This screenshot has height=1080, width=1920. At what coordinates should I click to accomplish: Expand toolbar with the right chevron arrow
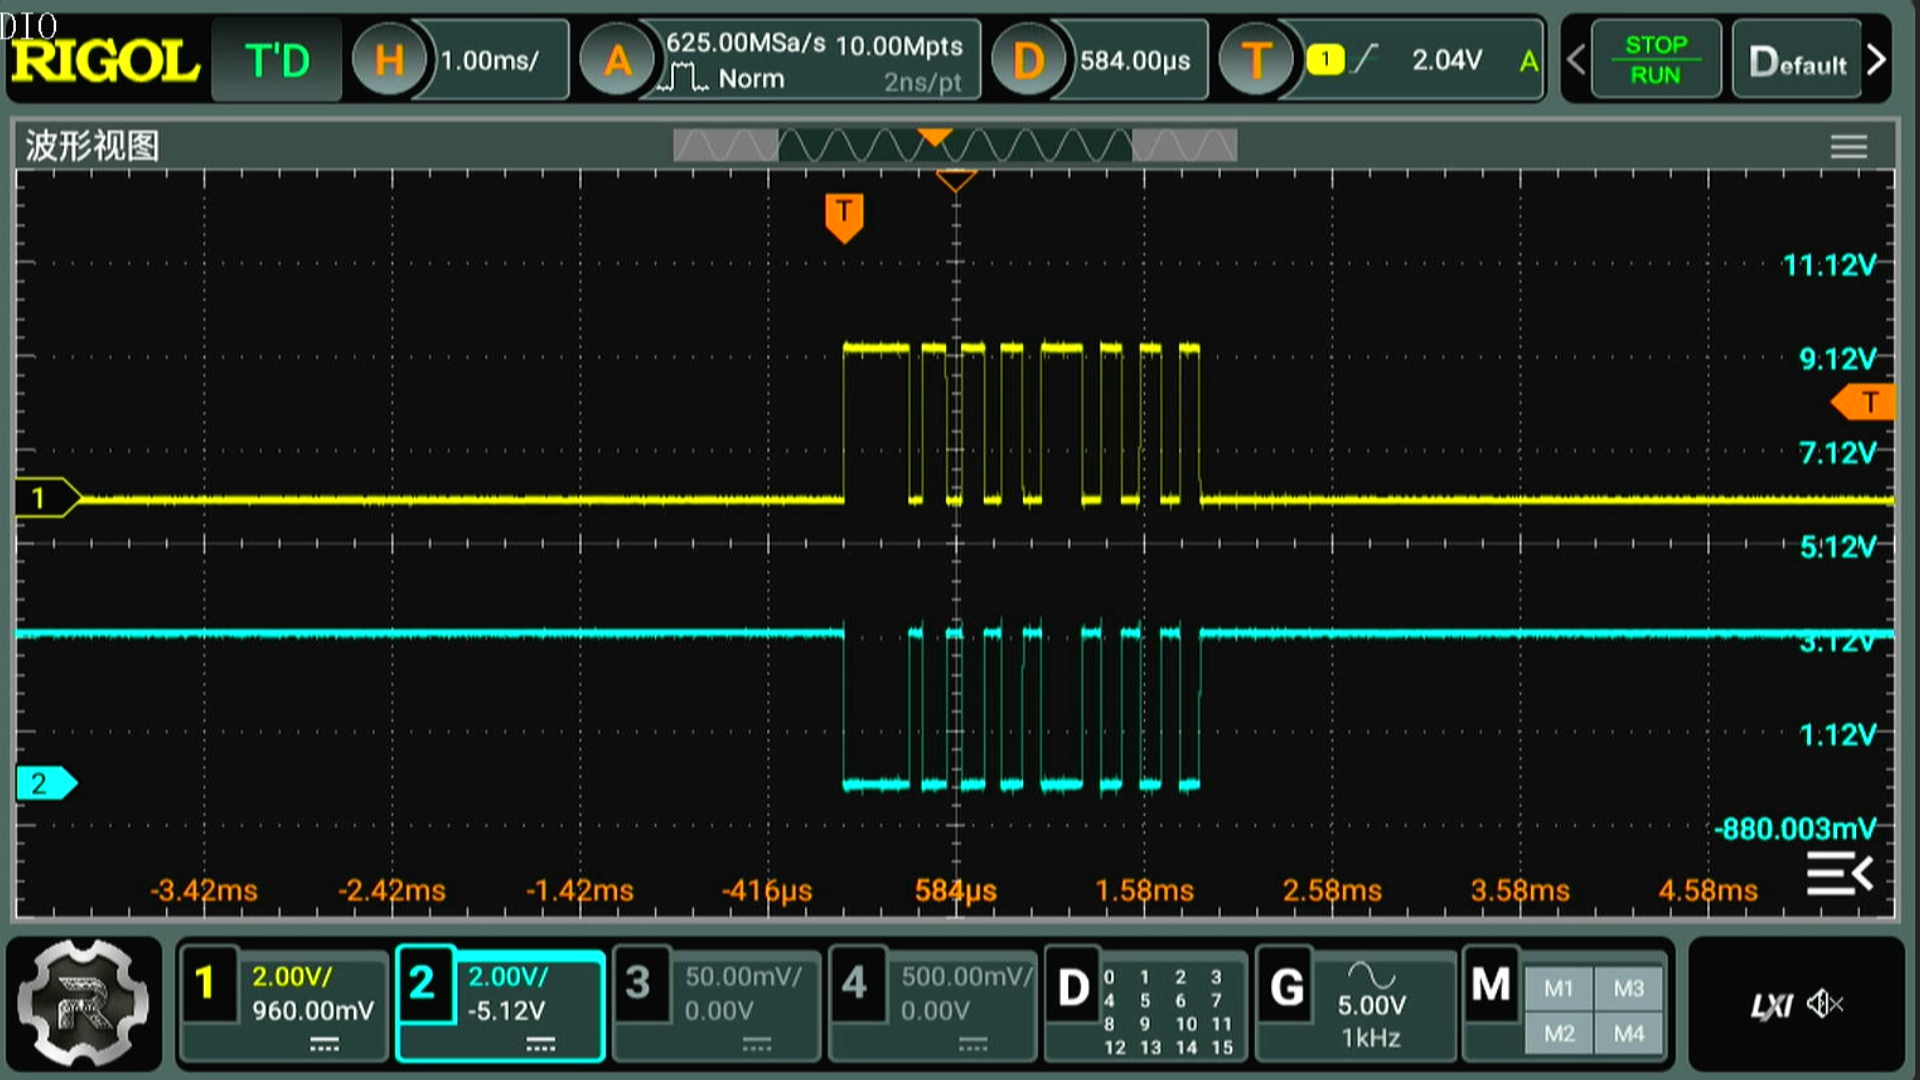(x=1877, y=60)
